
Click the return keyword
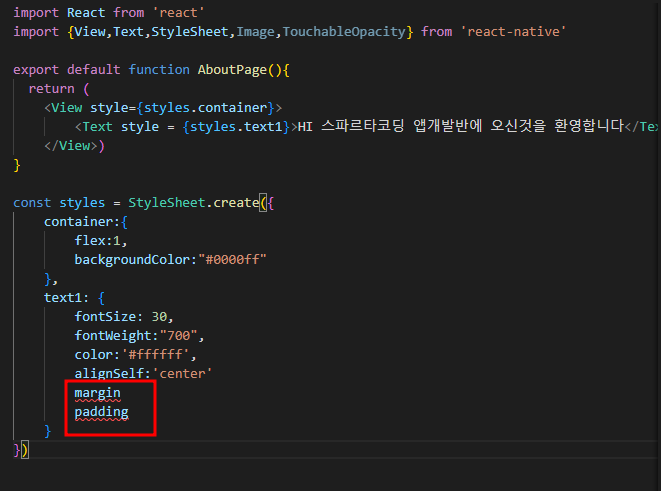click(x=51, y=89)
